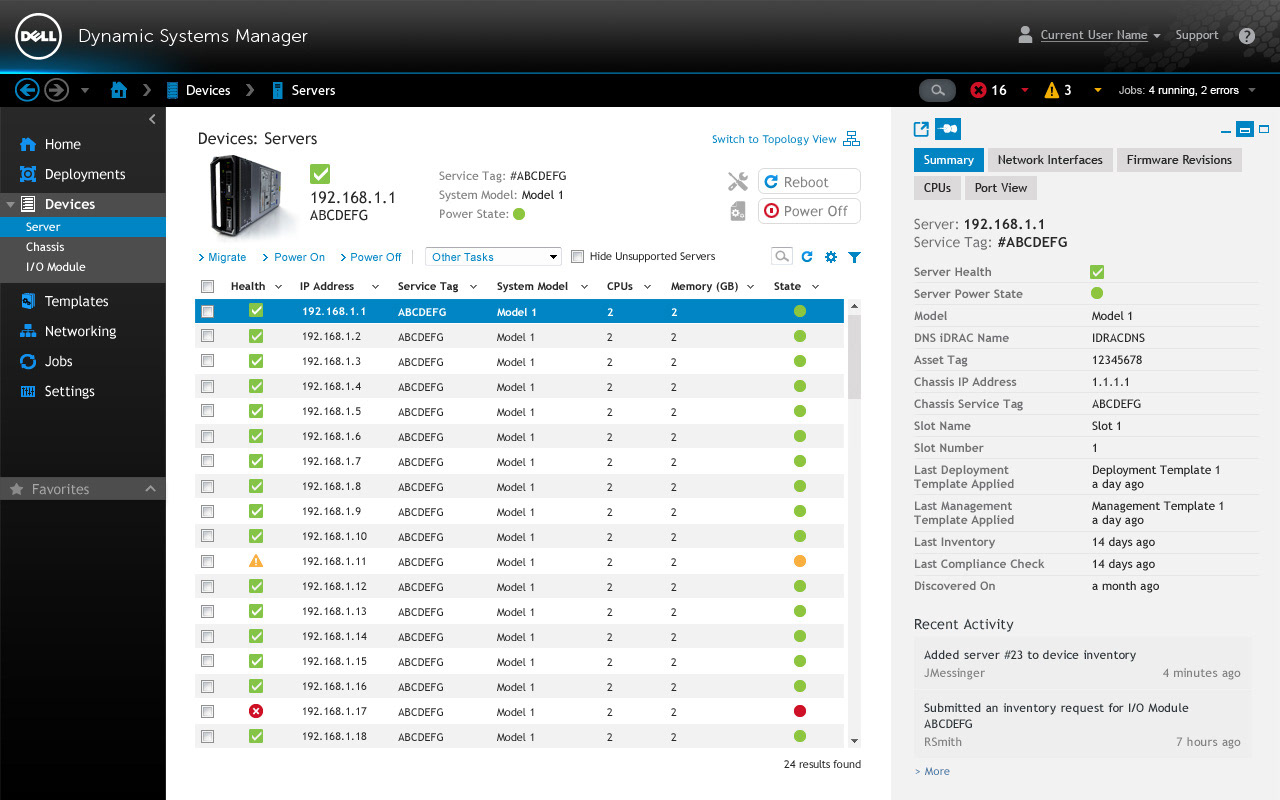Tick the checkbox for server 192.168.1.17
The image size is (1280, 800).
(207, 711)
